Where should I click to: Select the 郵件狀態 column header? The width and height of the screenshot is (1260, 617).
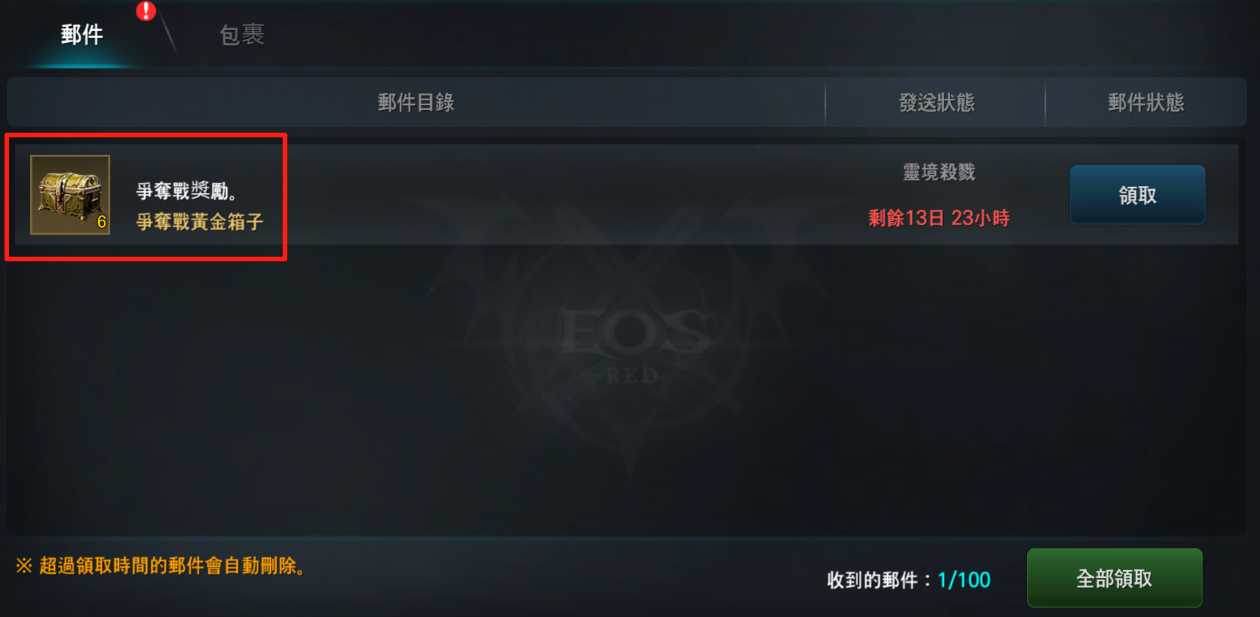[x=1146, y=102]
